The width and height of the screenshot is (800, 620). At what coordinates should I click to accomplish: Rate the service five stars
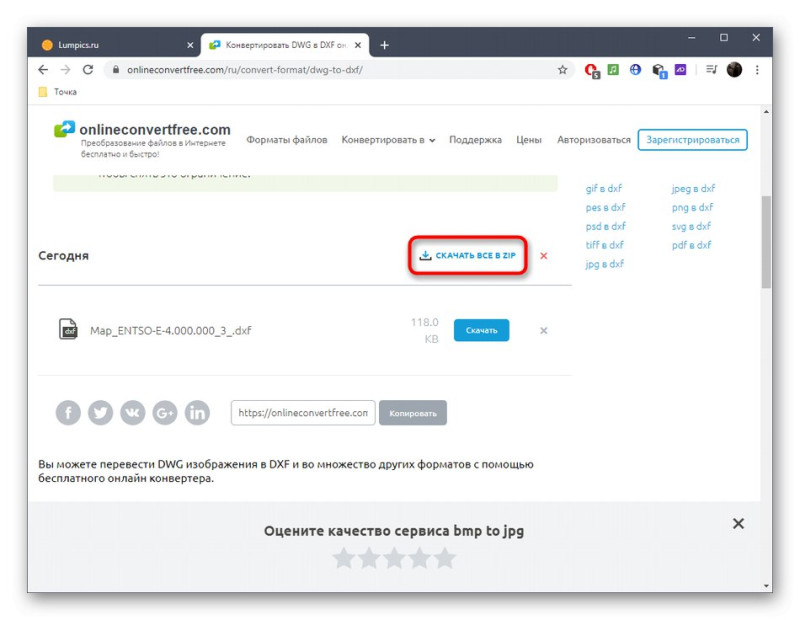[445, 558]
